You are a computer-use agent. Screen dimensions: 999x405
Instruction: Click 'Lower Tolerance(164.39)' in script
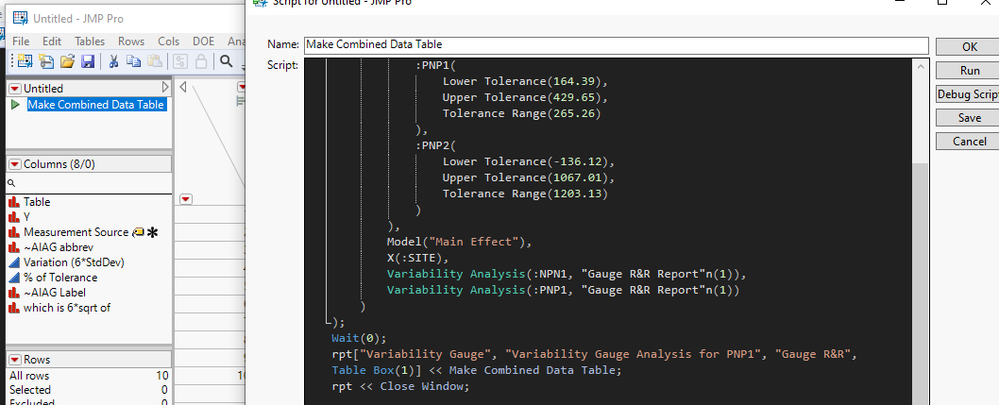point(525,82)
